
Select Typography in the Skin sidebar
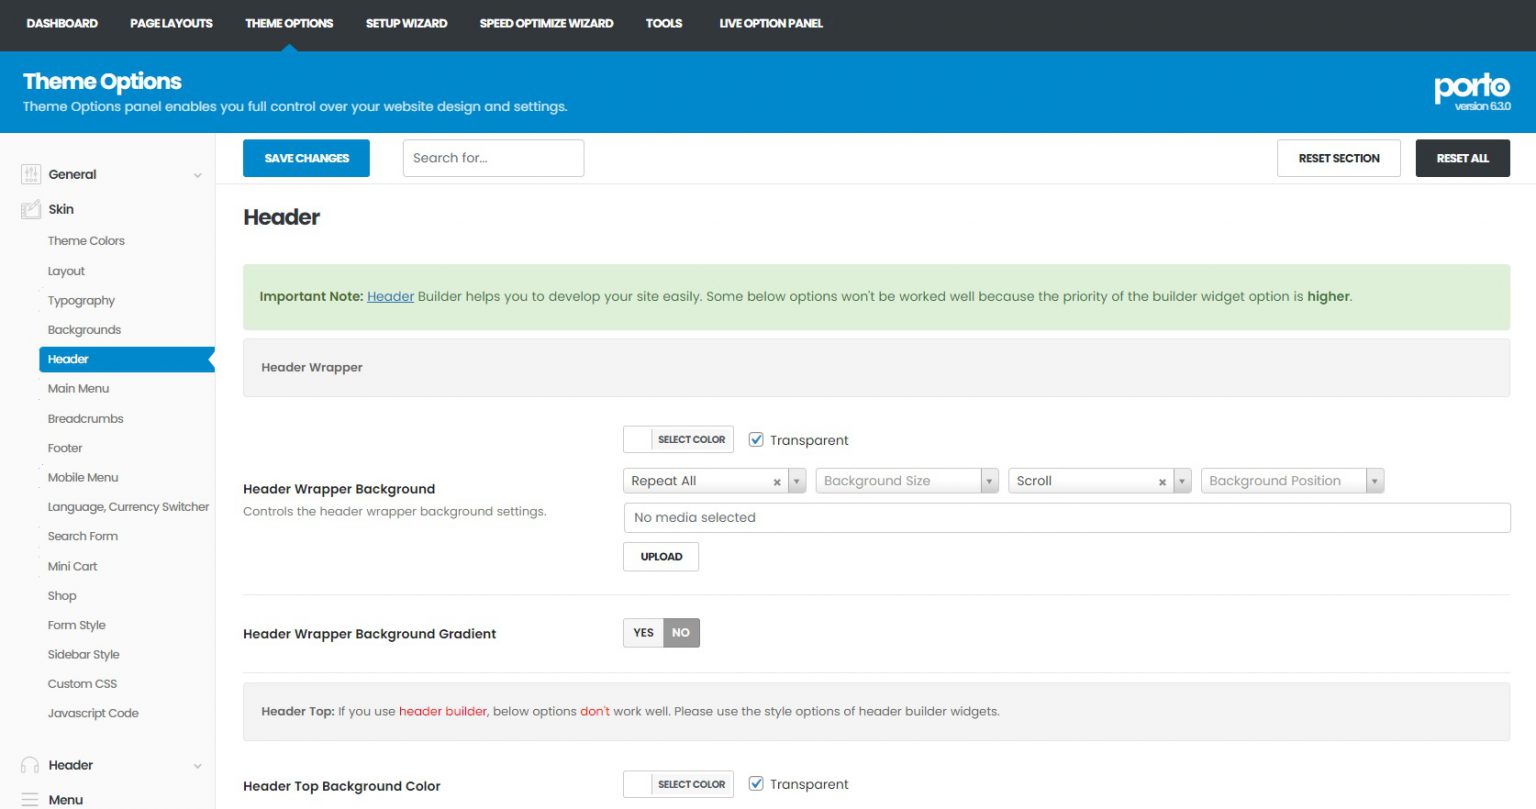point(81,300)
